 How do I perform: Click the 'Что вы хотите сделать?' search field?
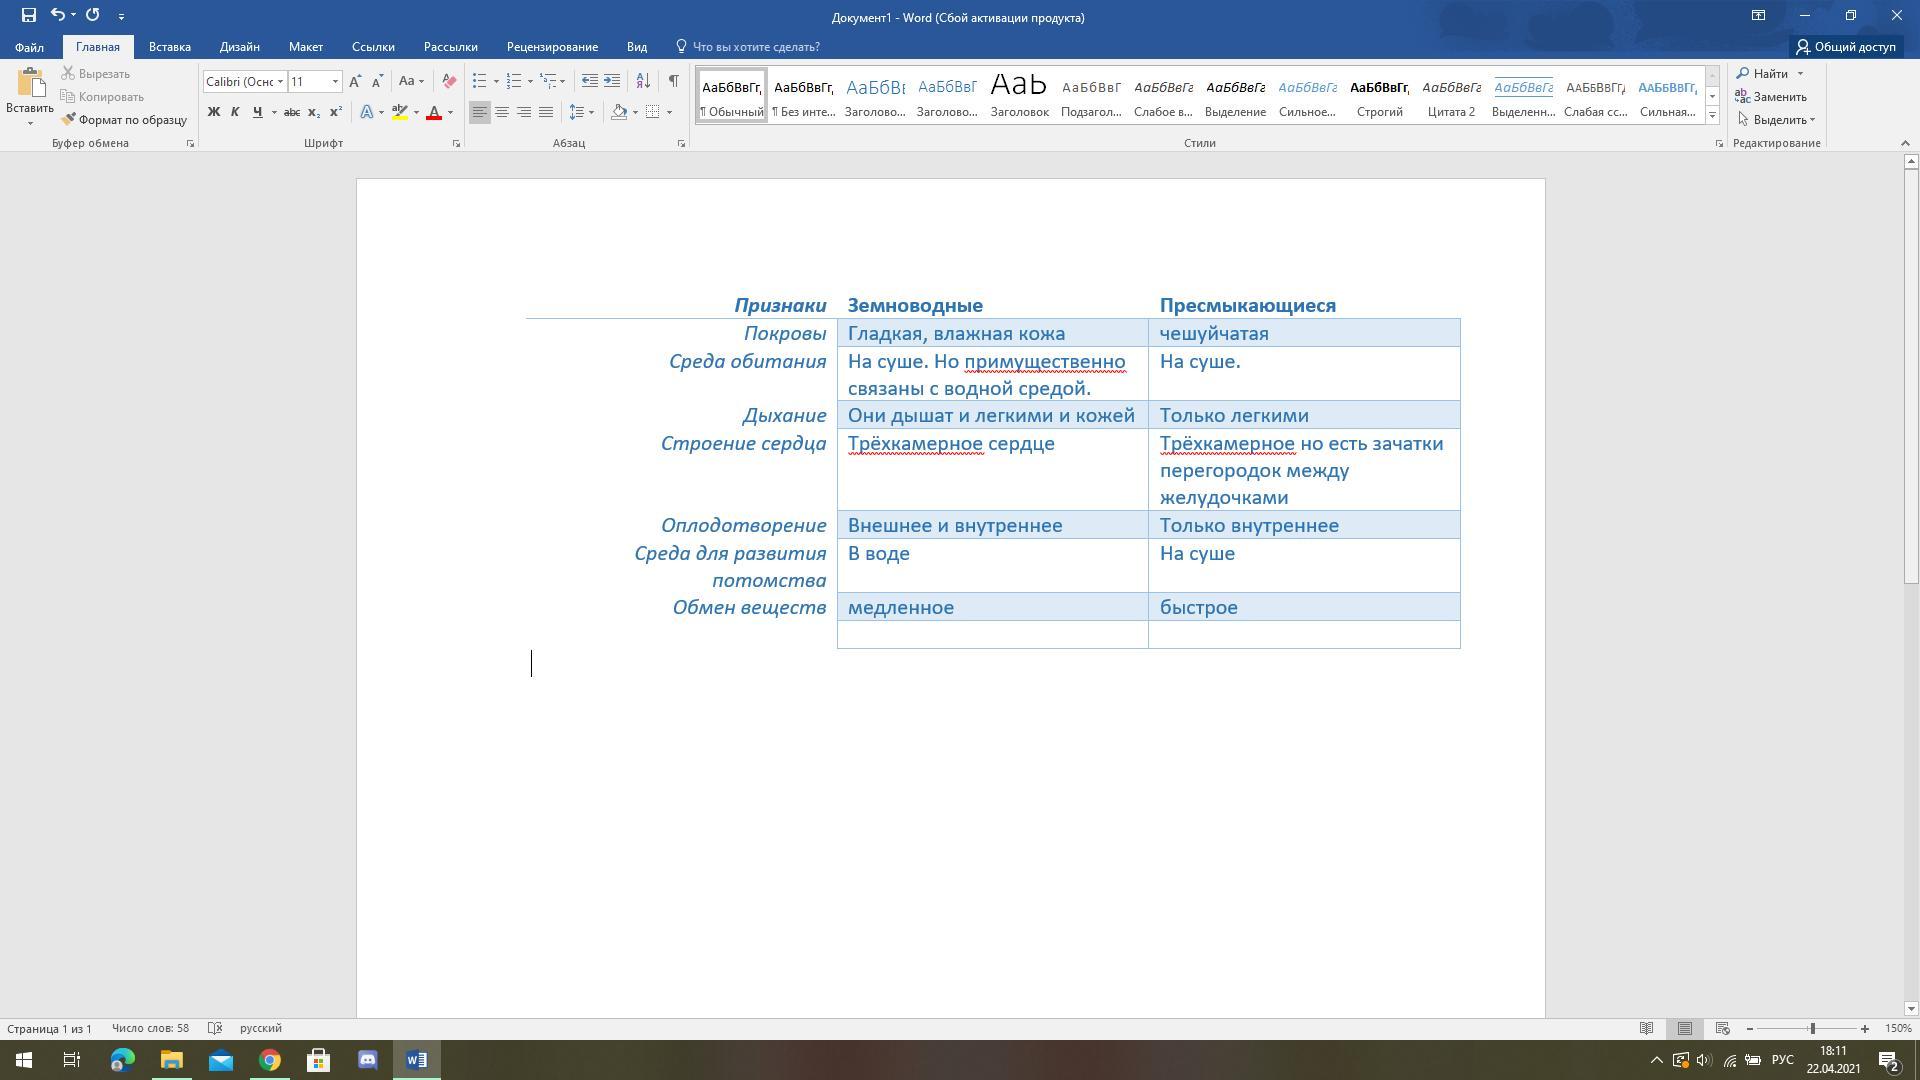click(755, 47)
